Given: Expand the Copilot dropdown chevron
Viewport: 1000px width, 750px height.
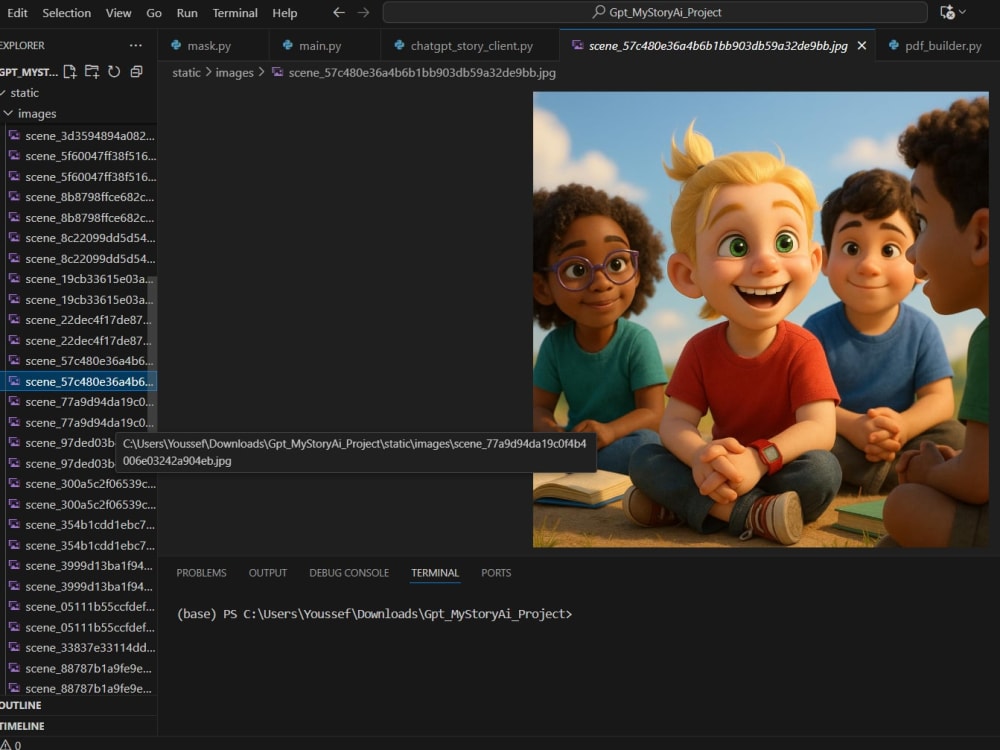Looking at the screenshot, I should [x=963, y=12].
